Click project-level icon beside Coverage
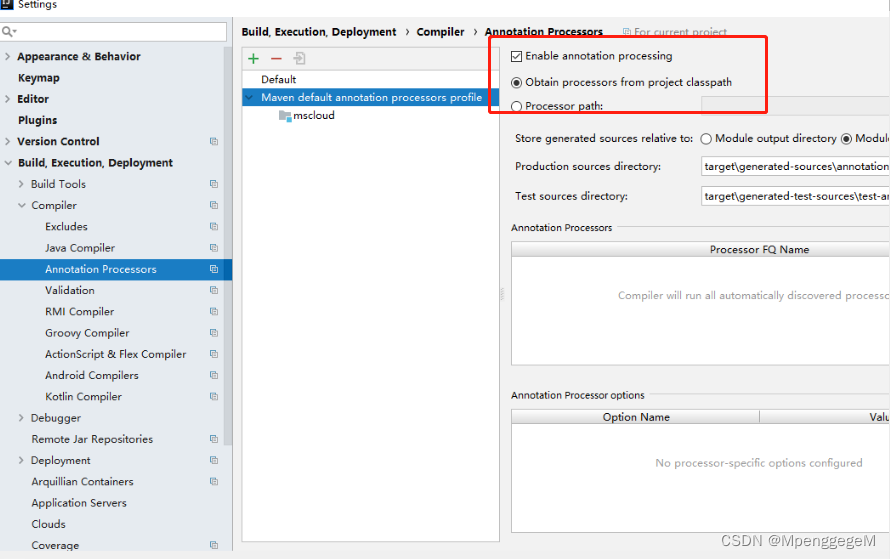This screenshot has height=559, width=890. (x=214, y=545)
